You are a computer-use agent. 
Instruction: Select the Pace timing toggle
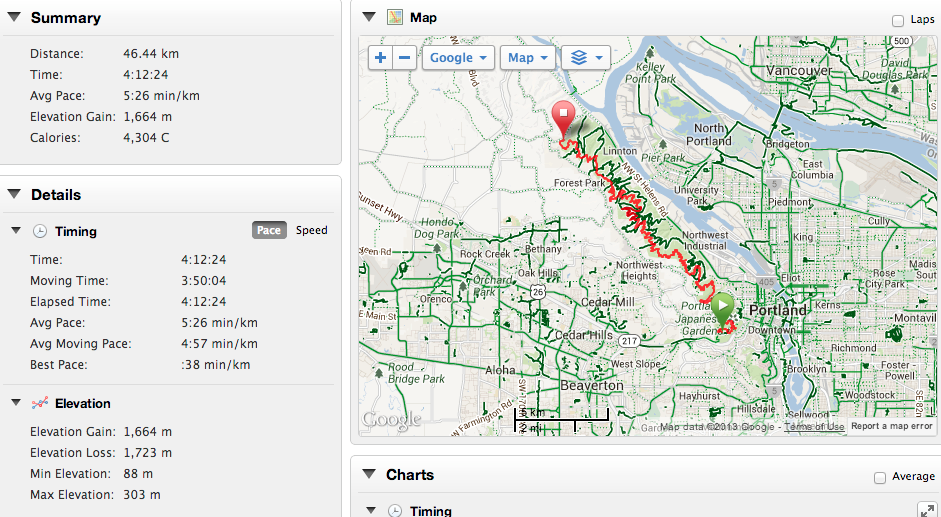pyautogui.click(x=269, y=230)
